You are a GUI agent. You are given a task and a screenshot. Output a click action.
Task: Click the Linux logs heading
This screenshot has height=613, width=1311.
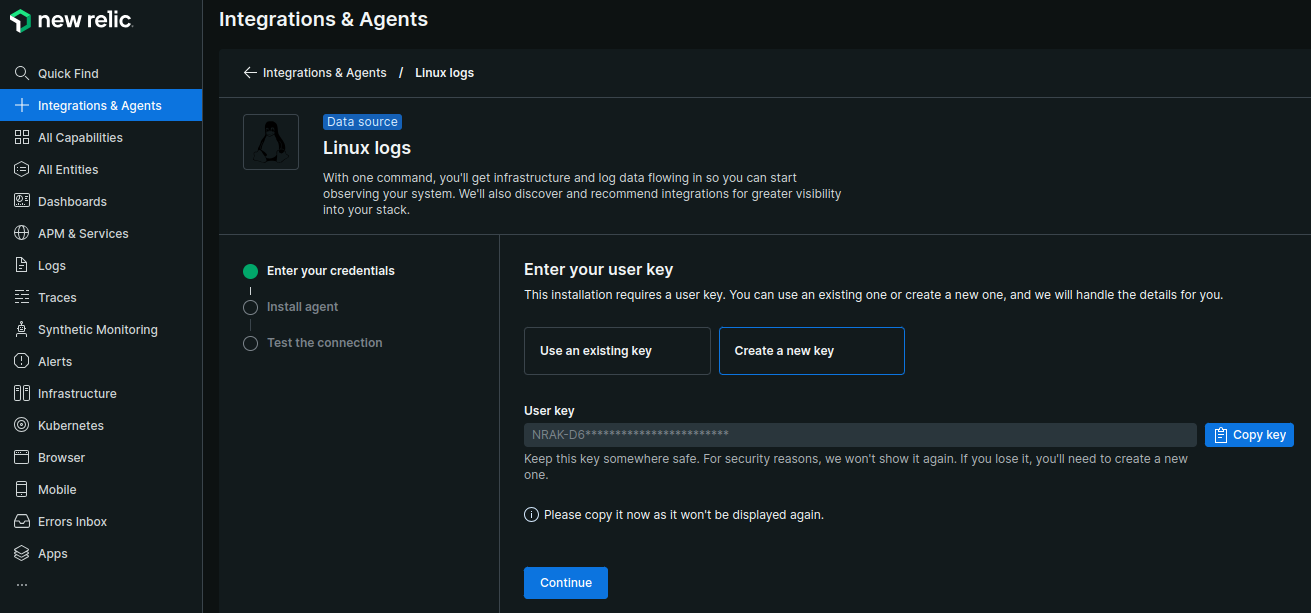(367, 148)
